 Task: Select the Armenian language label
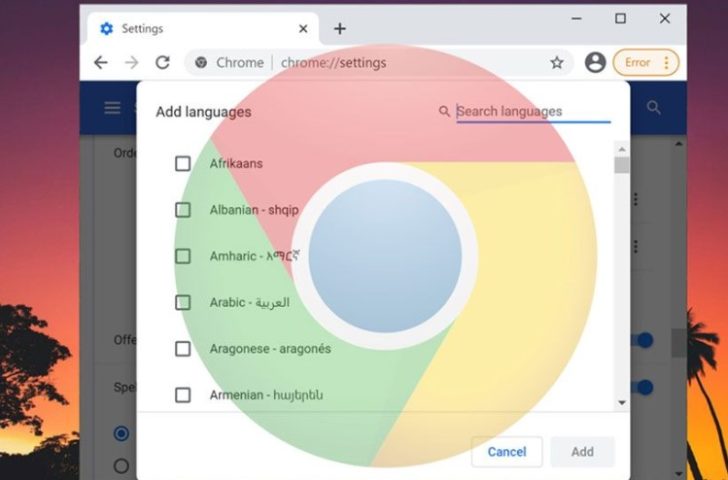[x=266, y=395]
